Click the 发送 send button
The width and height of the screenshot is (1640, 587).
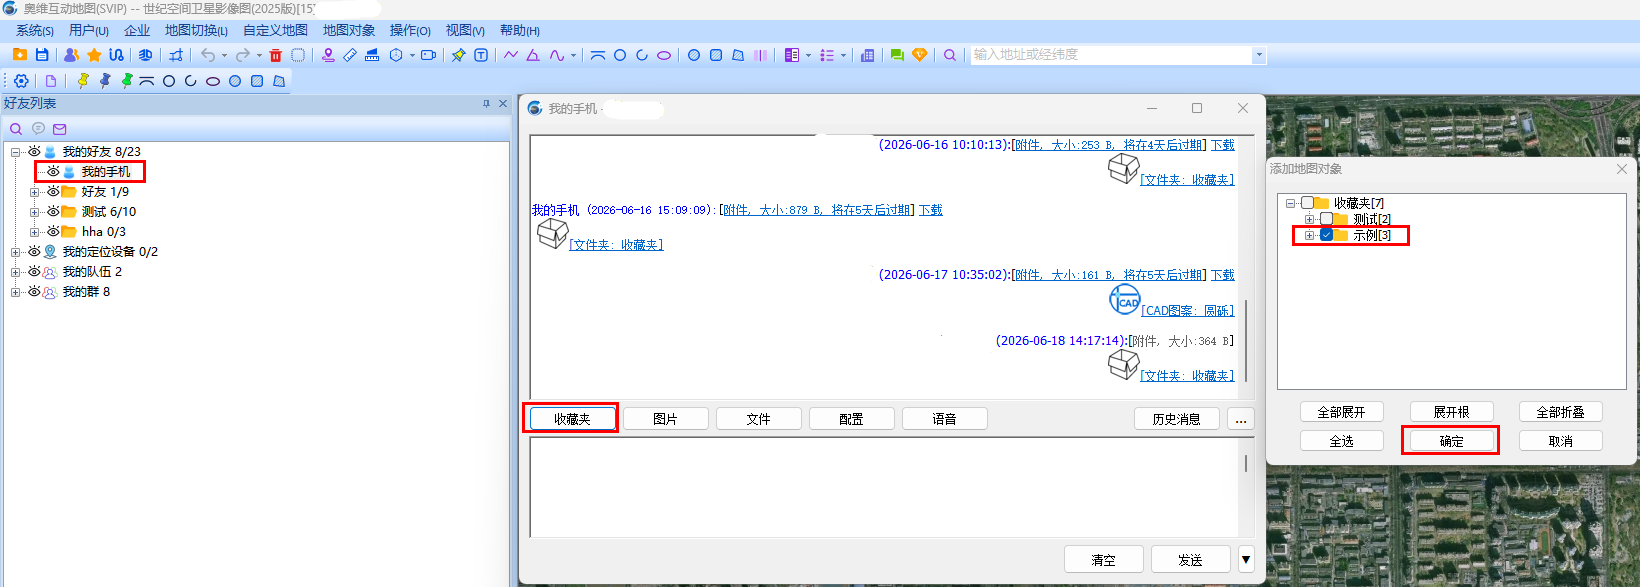(x=1190, y=559)
